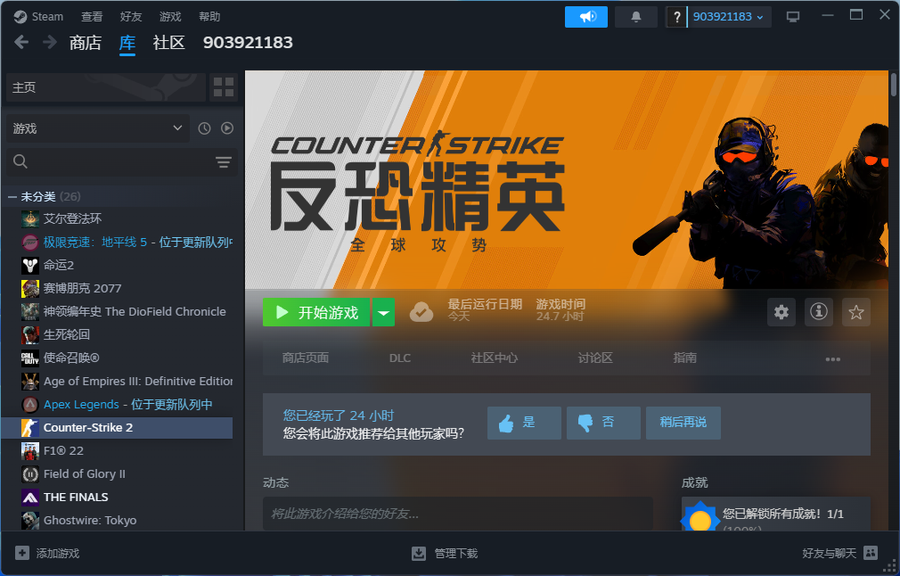Image resolution: width=900 pixels, height=576 pixels.
Task: Click the game info icon
Action: coord(818,312)
